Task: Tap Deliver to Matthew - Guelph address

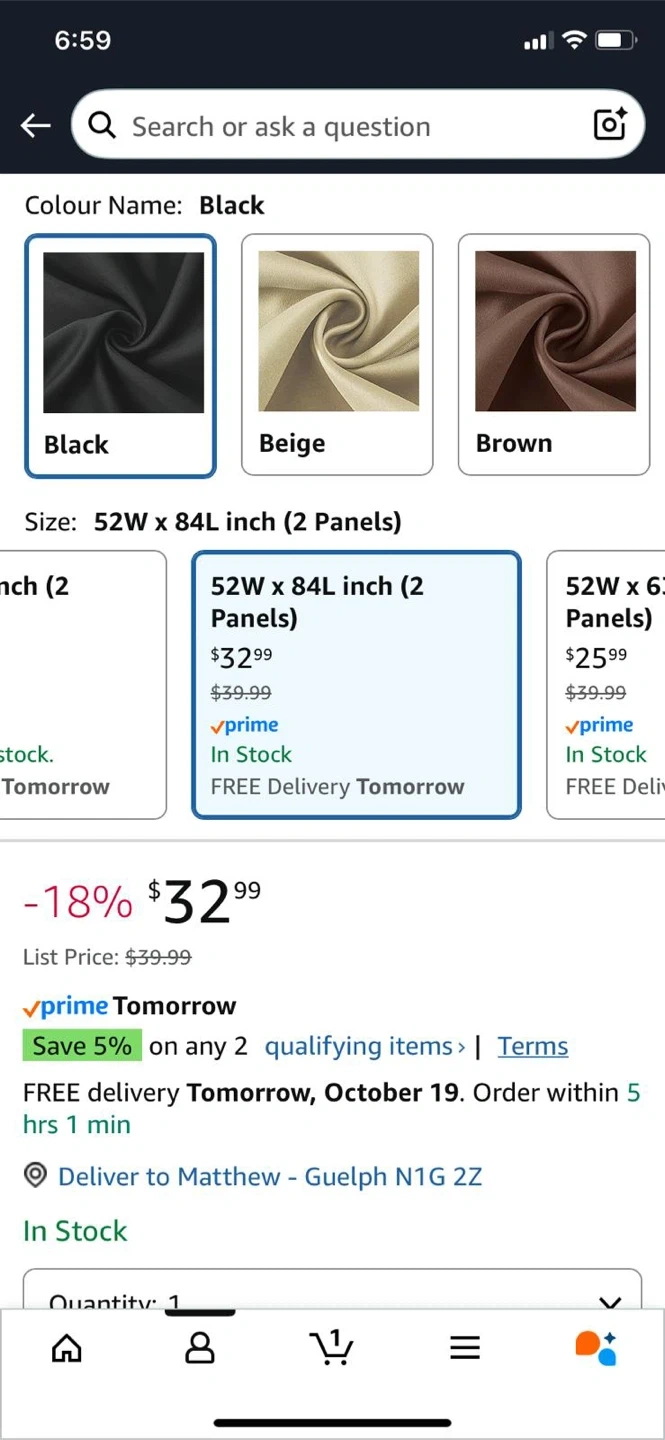Action: [270, 1176]
